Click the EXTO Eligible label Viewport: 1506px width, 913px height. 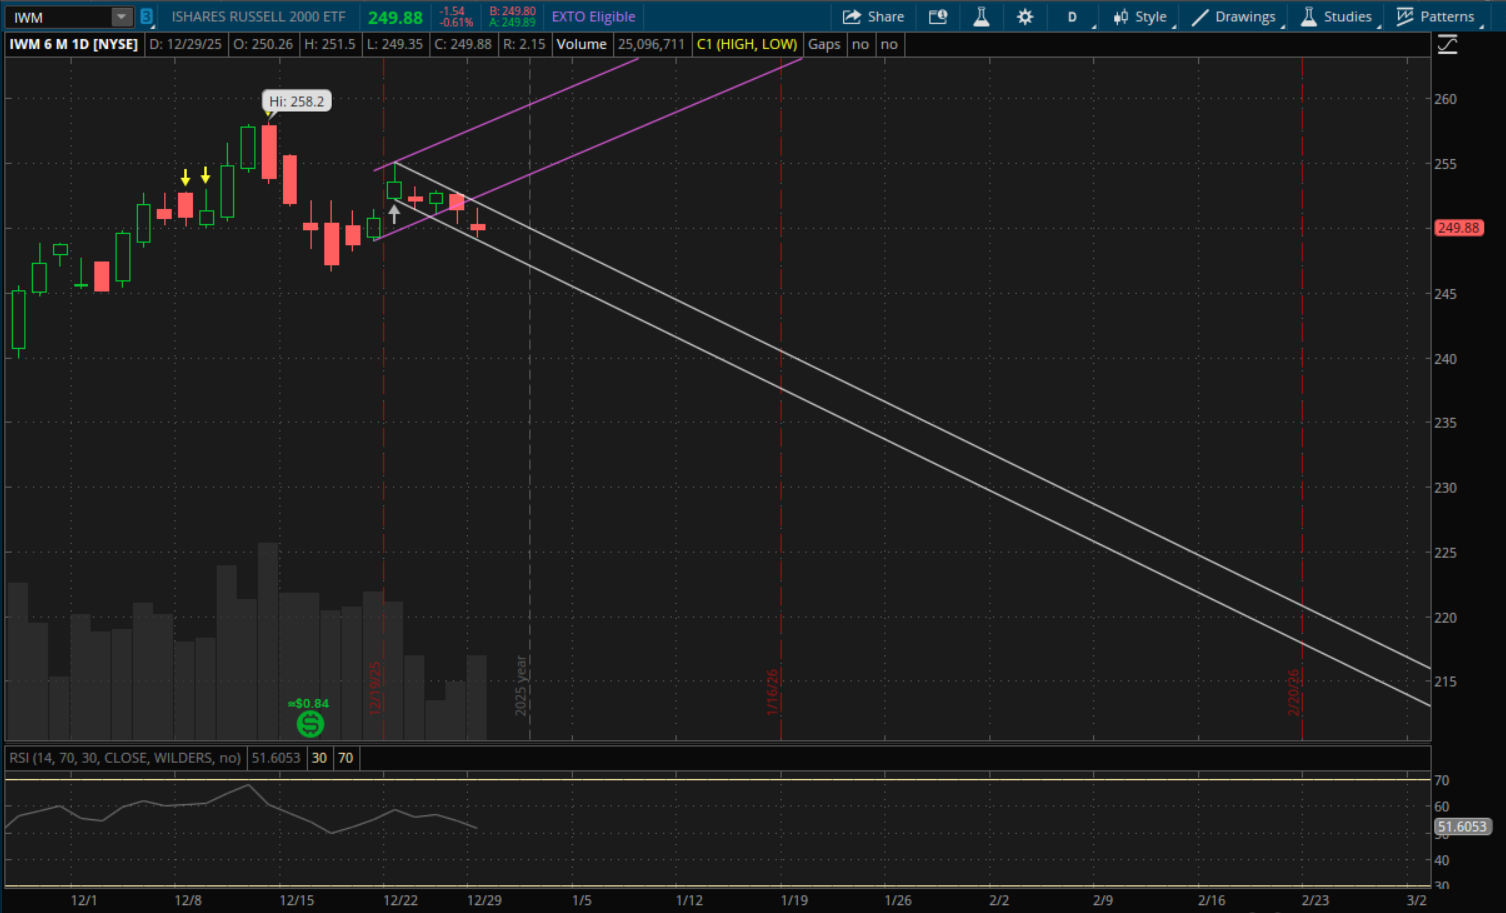coord(593,17)
